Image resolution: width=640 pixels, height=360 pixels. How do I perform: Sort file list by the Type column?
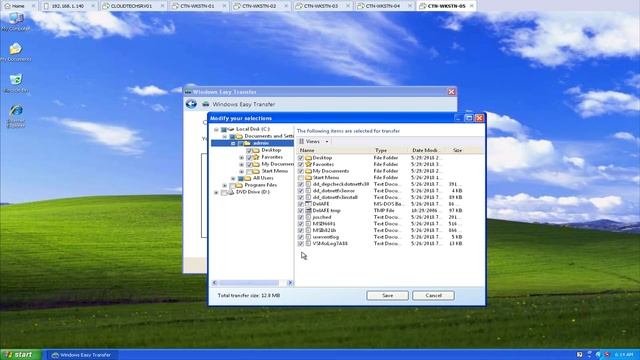tap(391, 150)
